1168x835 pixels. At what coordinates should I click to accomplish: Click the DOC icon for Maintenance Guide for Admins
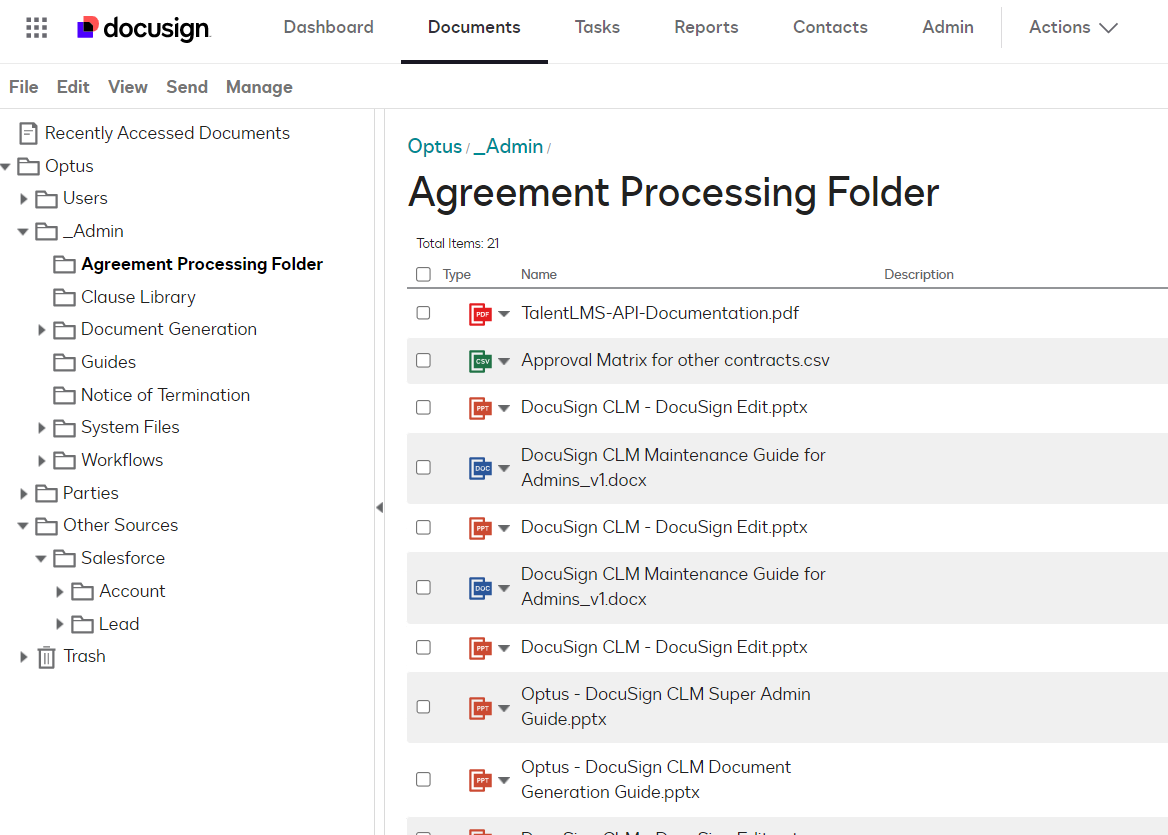tap(480, 467)
